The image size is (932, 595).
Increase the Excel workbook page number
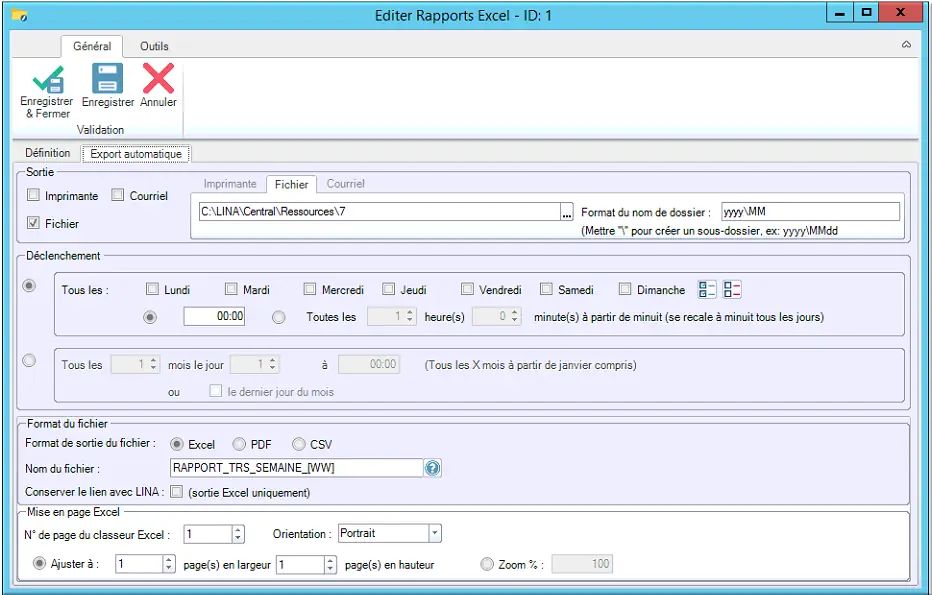[238, 530]
